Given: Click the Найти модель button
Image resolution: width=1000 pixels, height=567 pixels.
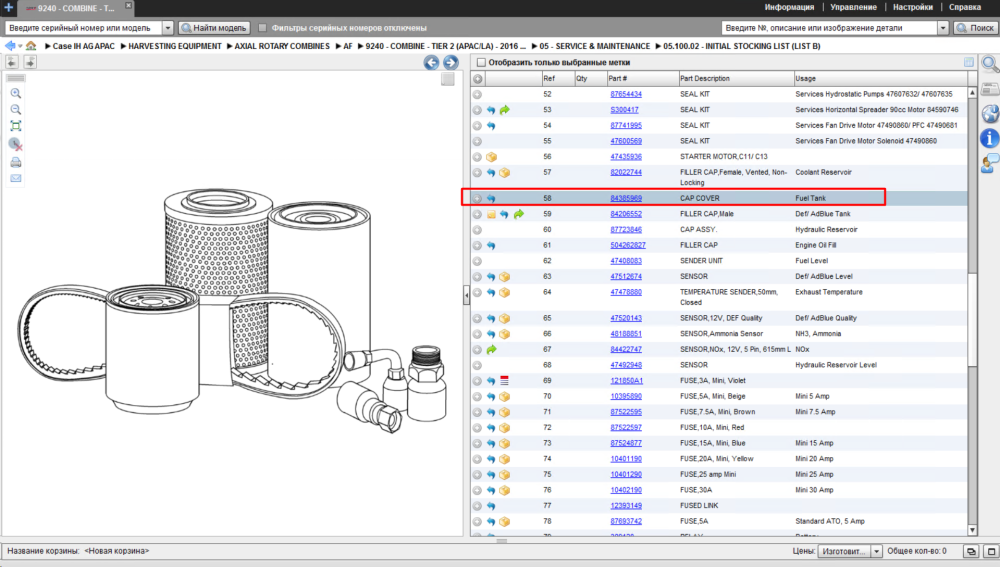Looking at the screenshot, I should pyautogui.click(x=214, y=28).
